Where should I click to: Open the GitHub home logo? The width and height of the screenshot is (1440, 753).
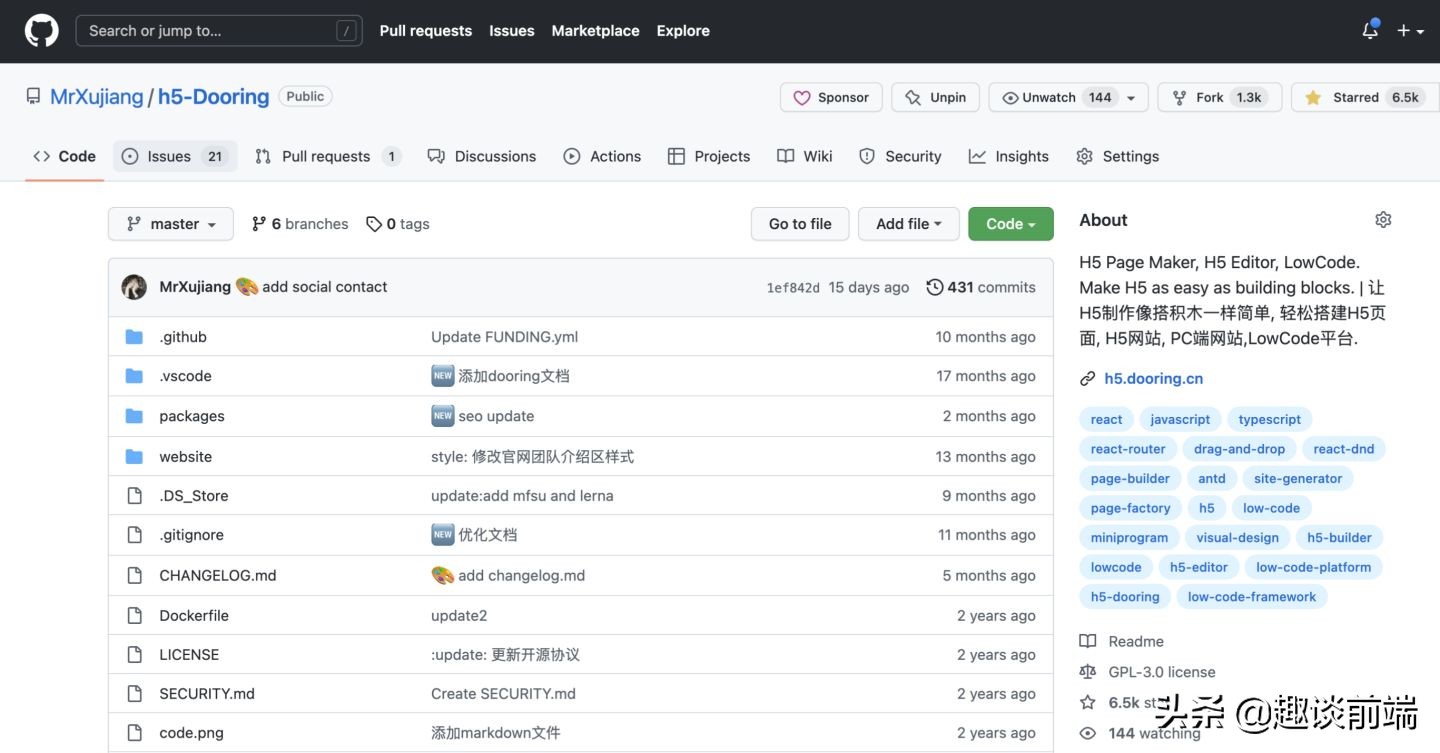click(x=42, y=31)
